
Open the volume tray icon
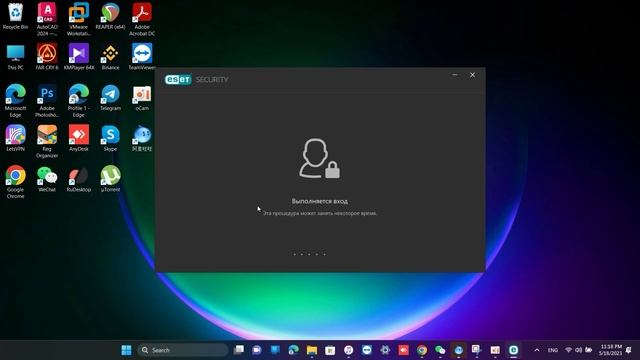(x=578, y=350)
